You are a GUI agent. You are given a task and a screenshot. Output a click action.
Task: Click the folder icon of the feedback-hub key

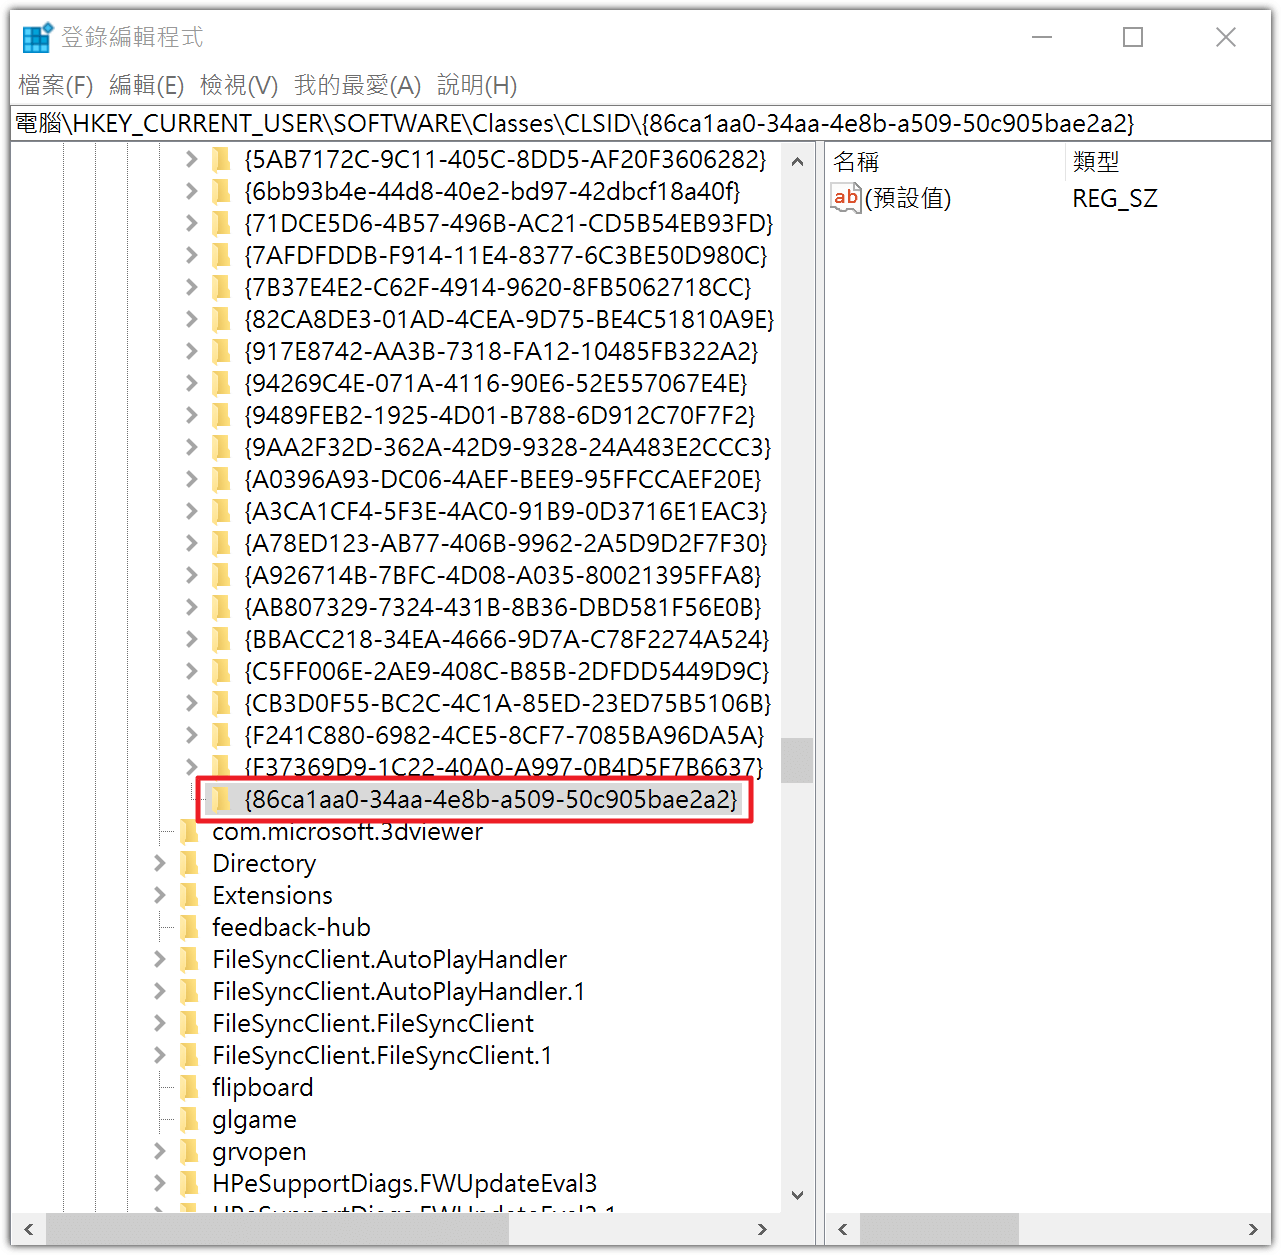point(189,927)
